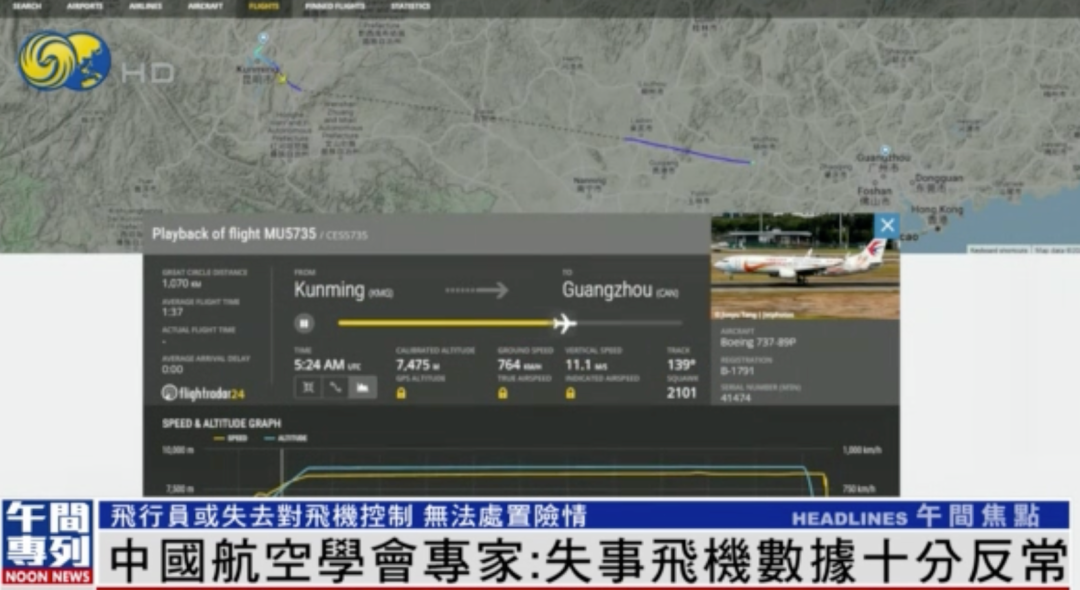Open the Pinned Flights menu
This screenshot has height=590, width=1080.
click(335, 6)
